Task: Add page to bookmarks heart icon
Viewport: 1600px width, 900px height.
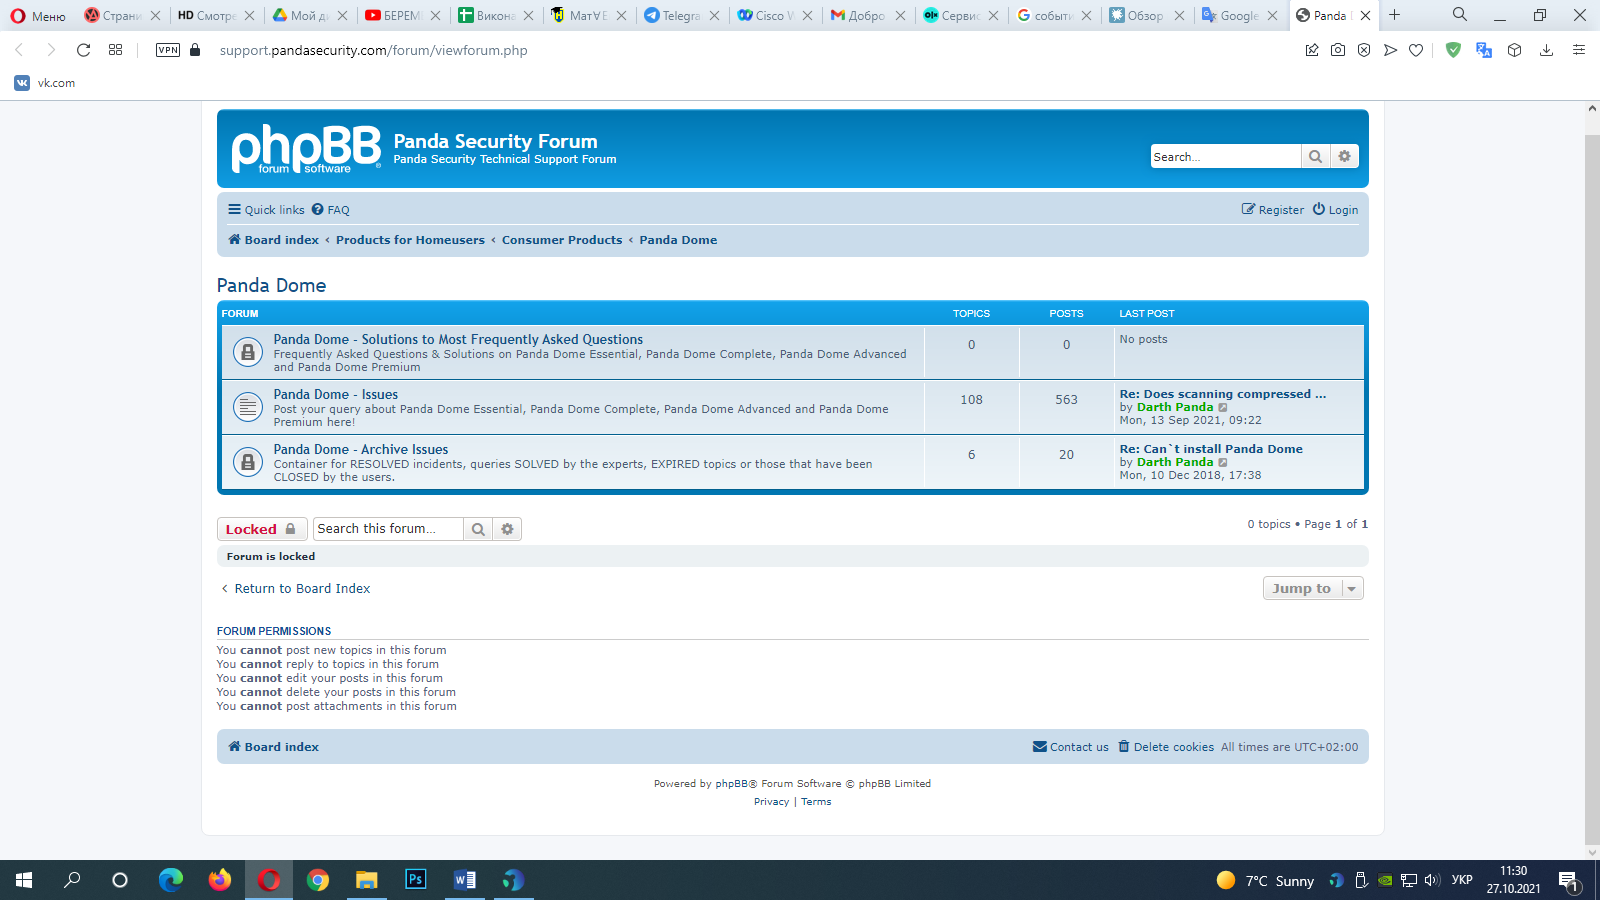Action: click(1416, 50)
